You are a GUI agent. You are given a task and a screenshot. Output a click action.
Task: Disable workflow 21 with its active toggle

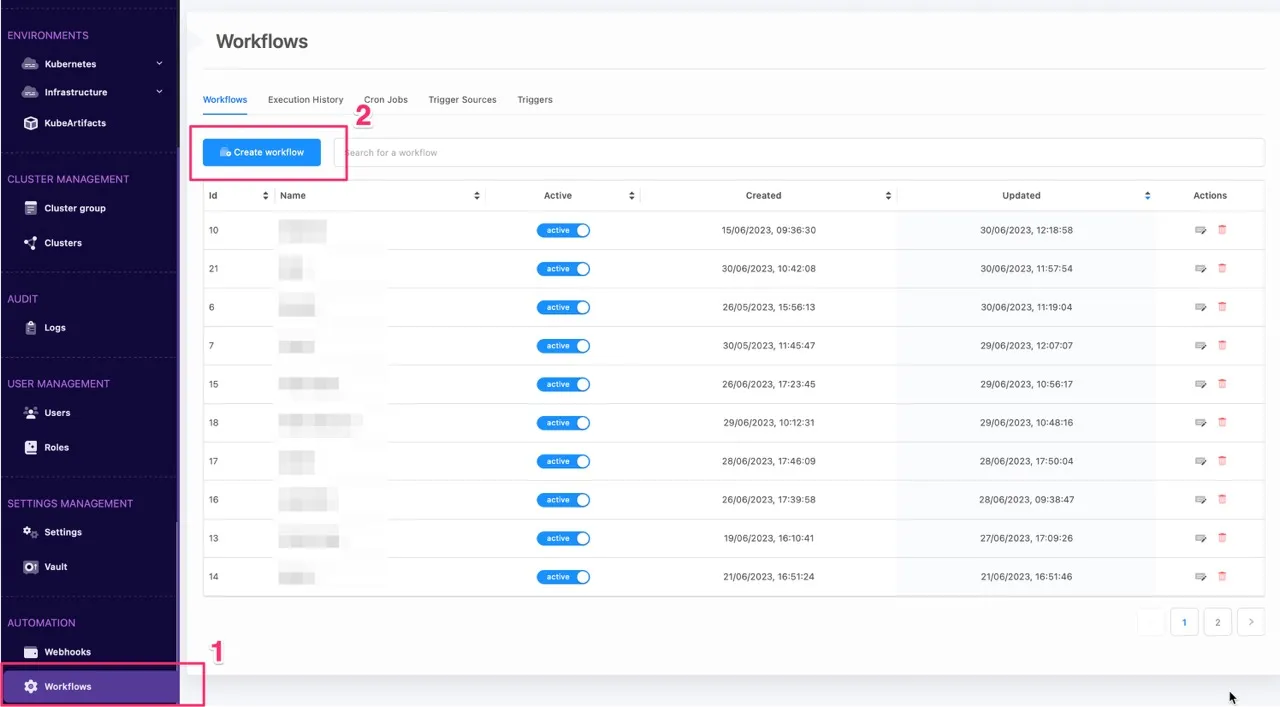[563, 269]
